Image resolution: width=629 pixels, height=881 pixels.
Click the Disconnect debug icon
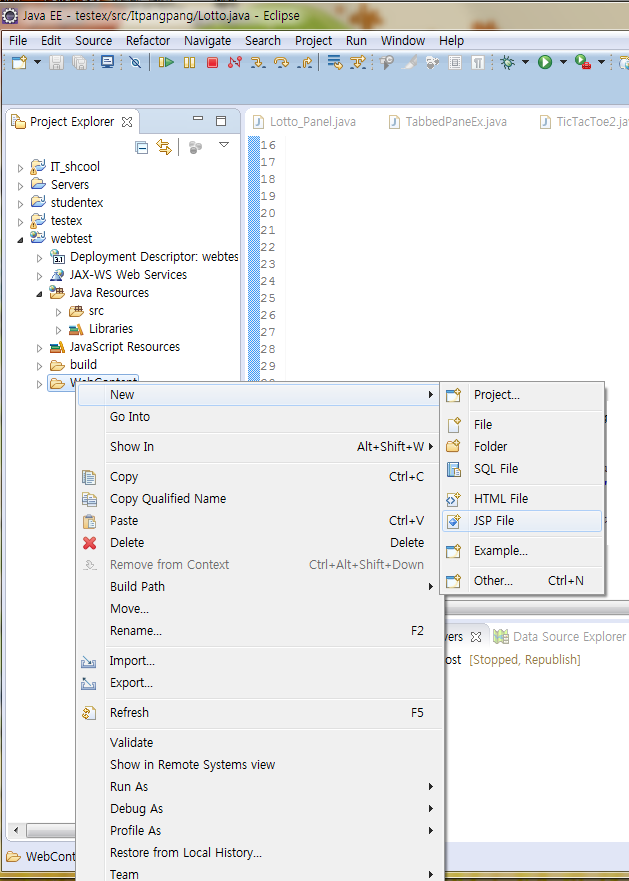click(x=235, y=62)
